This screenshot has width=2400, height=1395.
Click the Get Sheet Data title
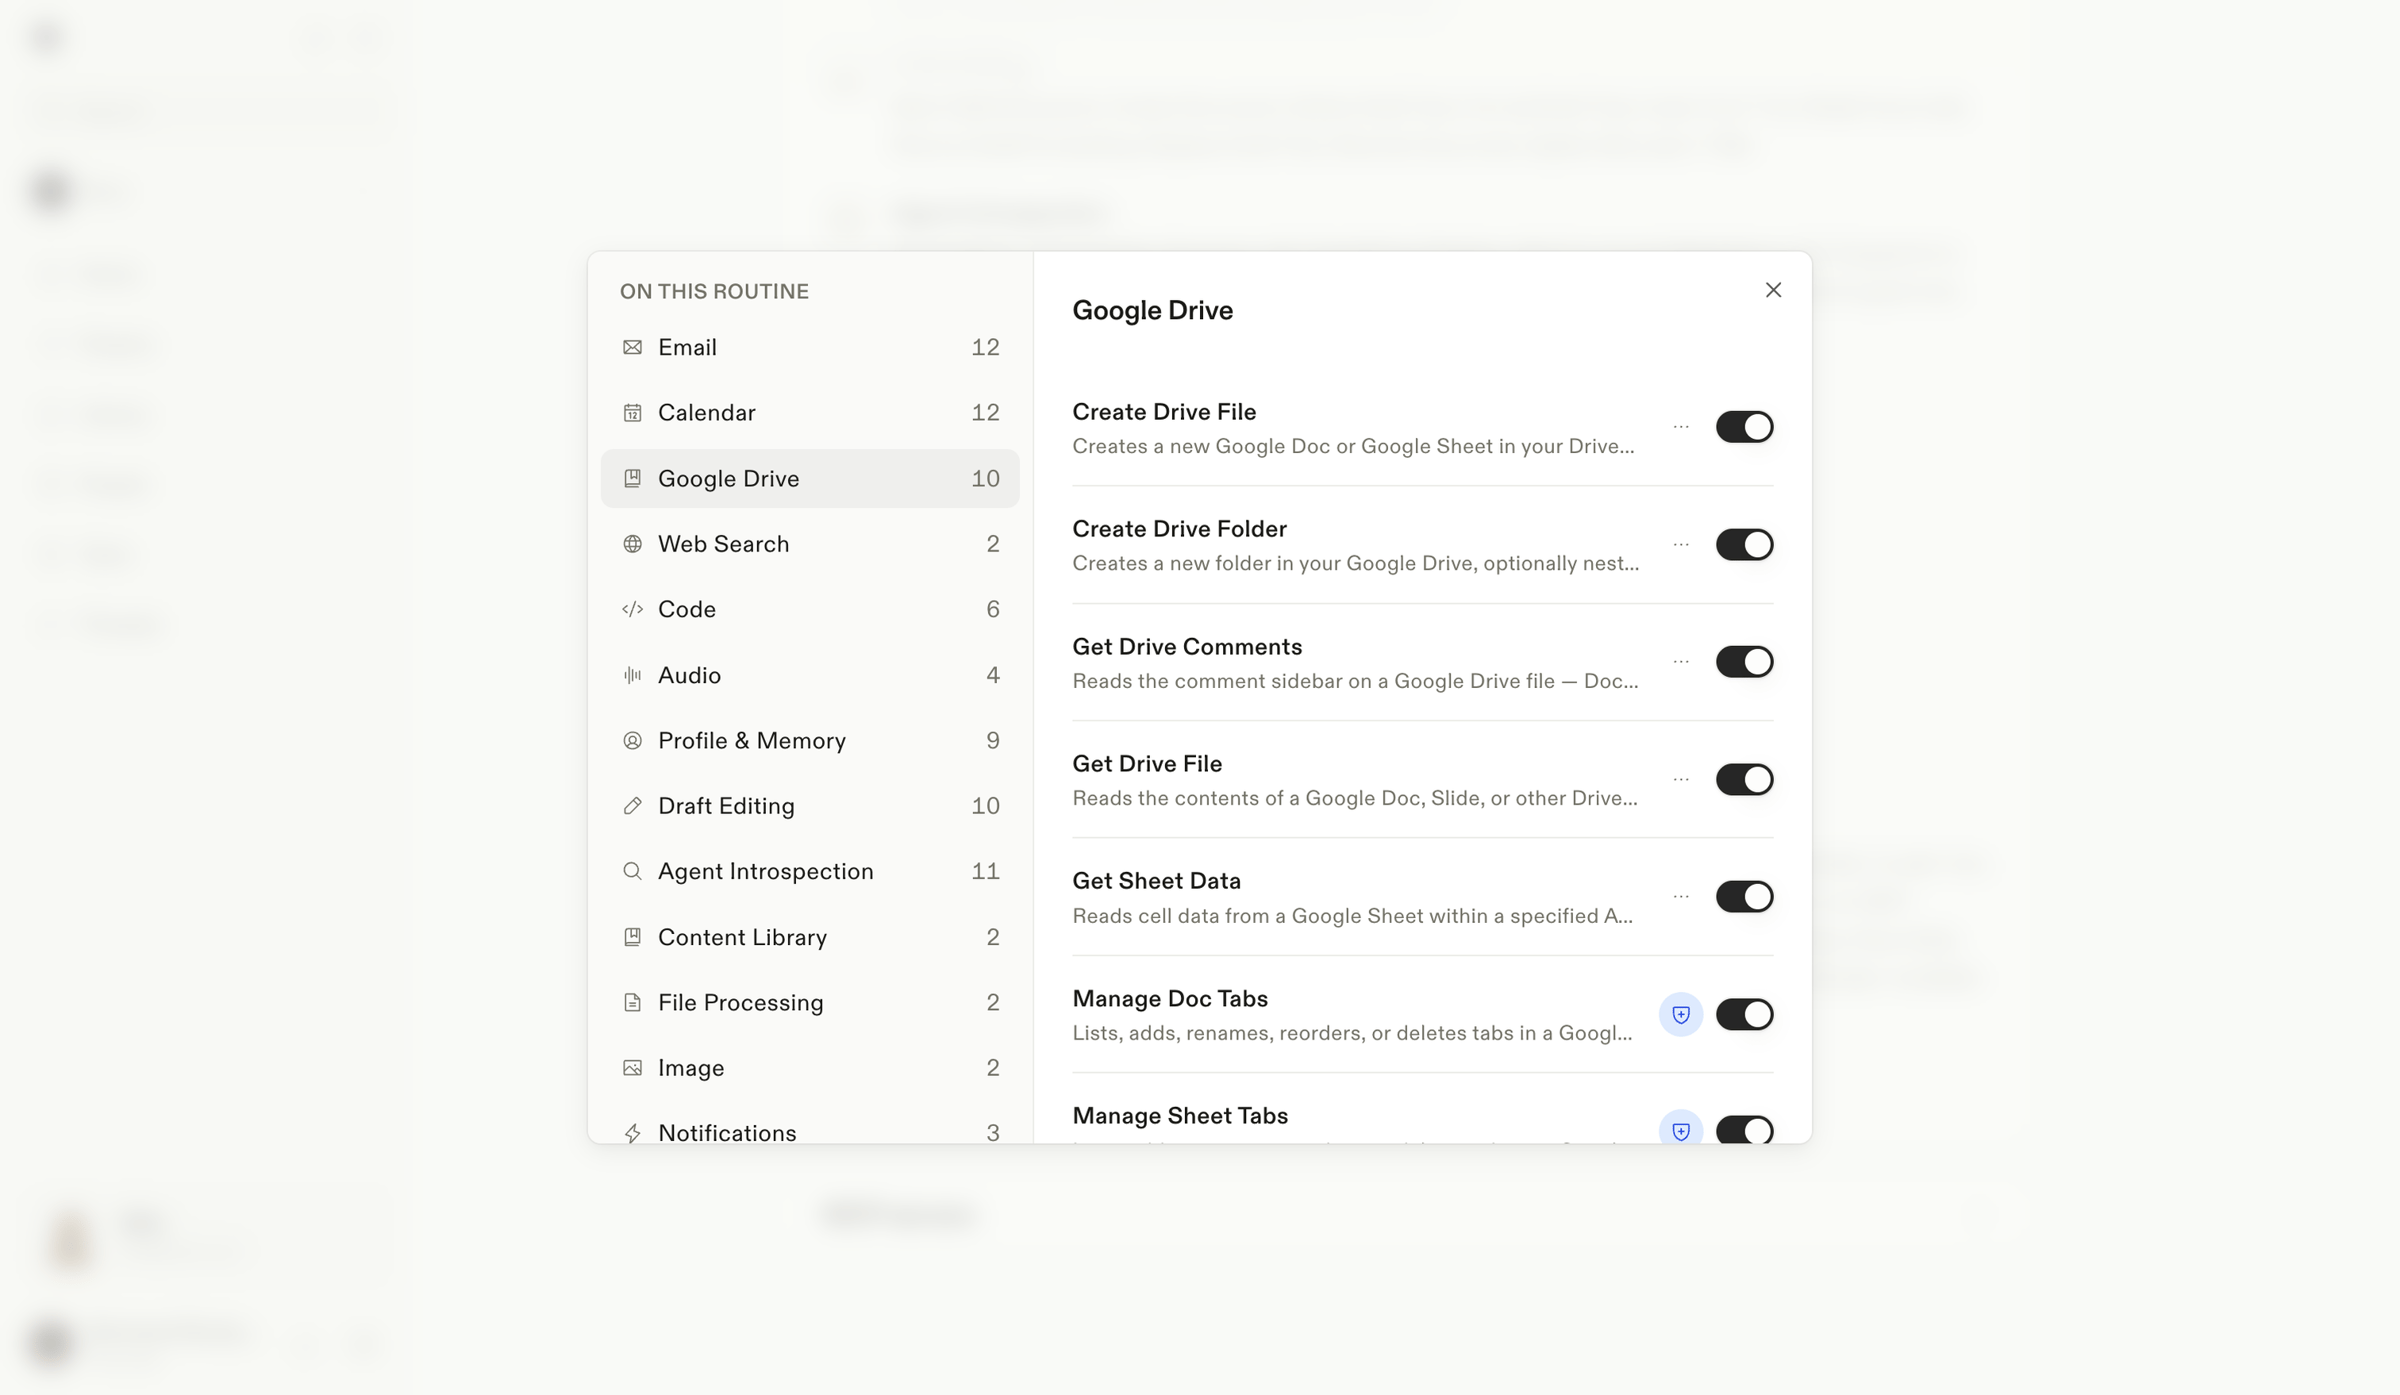click(1156, 881)
